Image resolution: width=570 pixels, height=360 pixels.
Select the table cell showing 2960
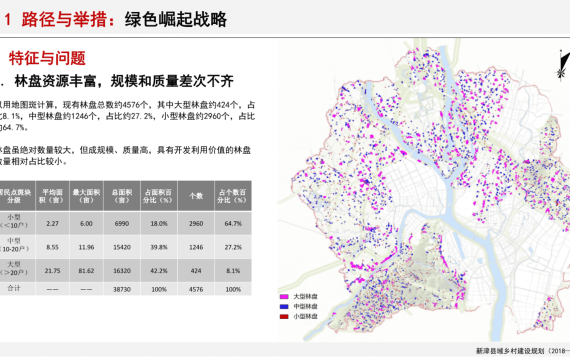(196, 223)
